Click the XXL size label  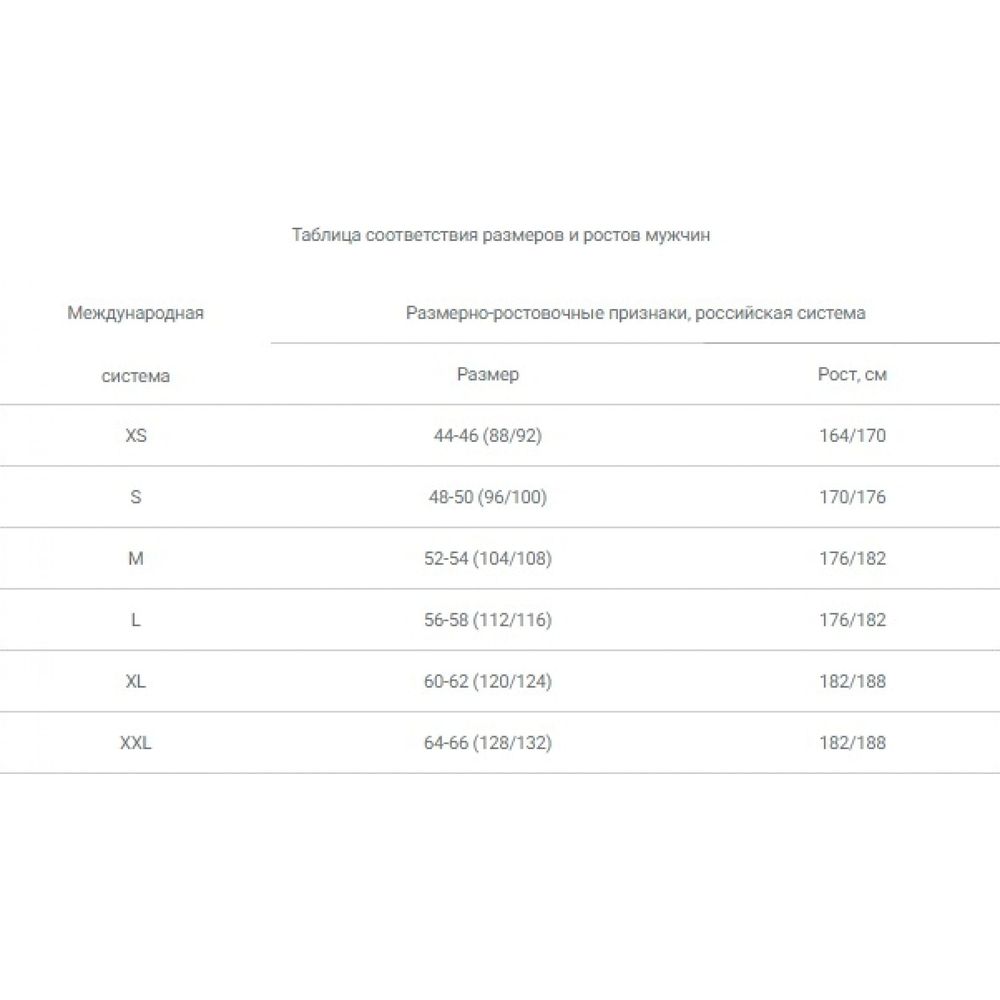[x=136, y=743]
